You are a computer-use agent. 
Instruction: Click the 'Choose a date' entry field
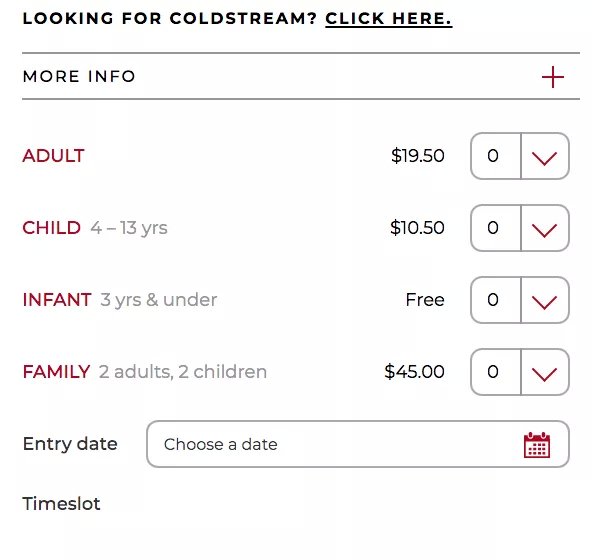click(358, 444)
